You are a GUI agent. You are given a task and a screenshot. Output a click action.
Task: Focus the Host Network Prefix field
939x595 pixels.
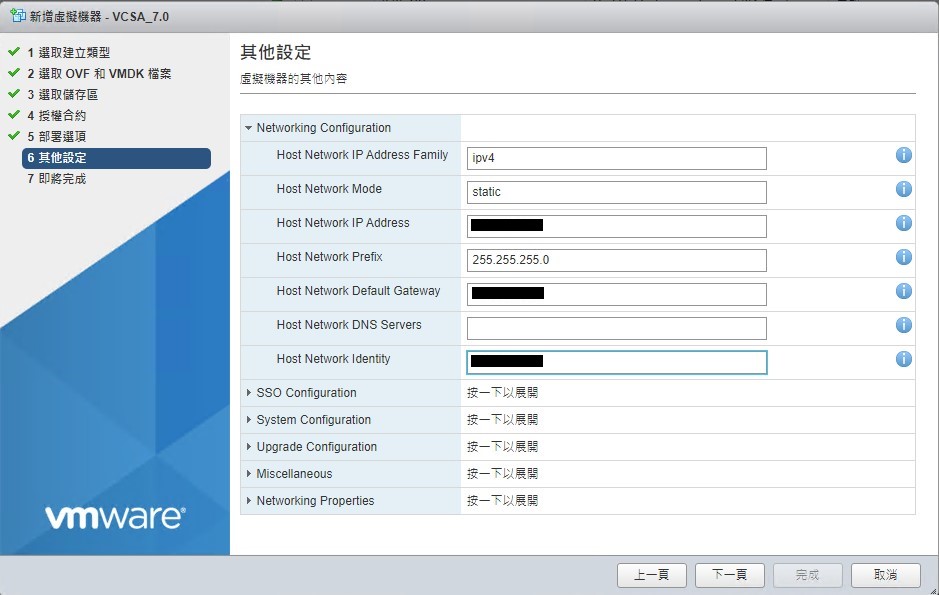coord(616,260)
